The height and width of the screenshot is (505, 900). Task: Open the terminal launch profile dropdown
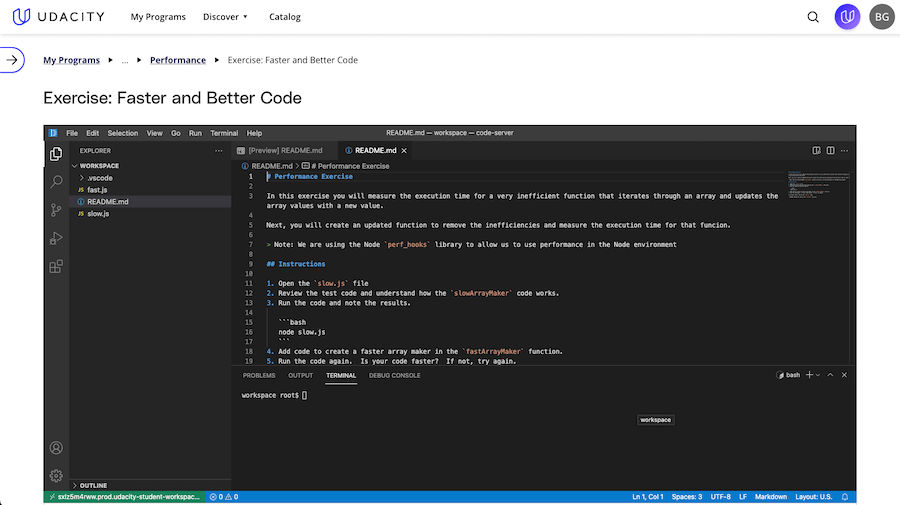[818, 375]
